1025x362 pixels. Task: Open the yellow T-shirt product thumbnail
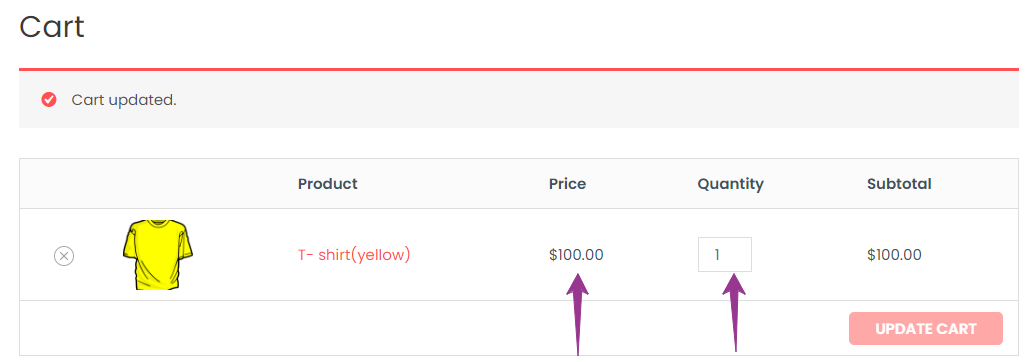pos(158,255)
